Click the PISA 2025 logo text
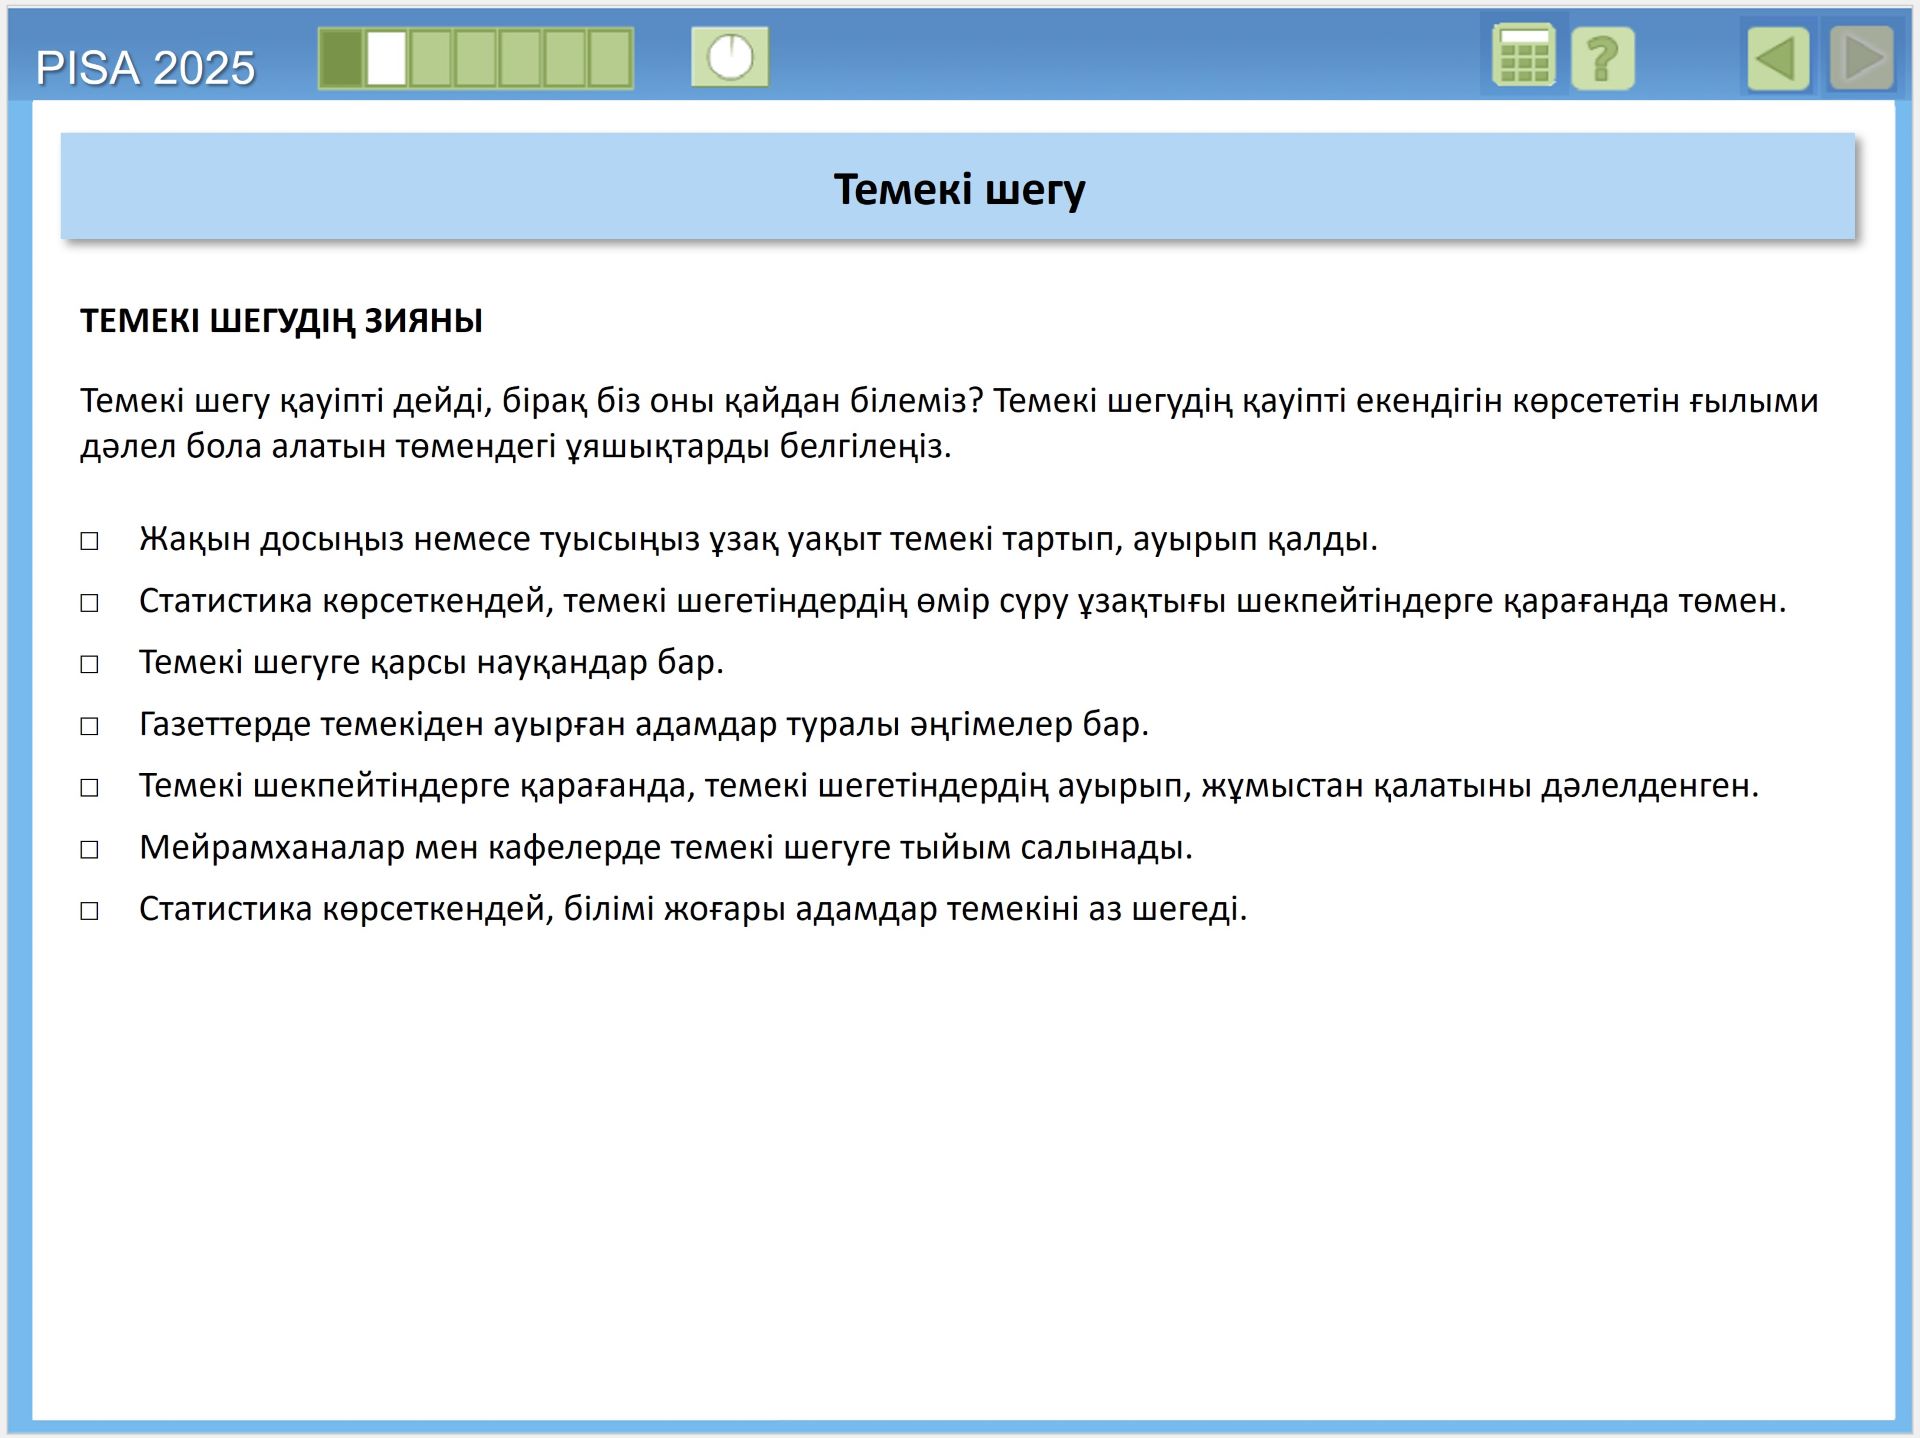Viewport: 1920px width, 1438px height. (x=146, y=68)
